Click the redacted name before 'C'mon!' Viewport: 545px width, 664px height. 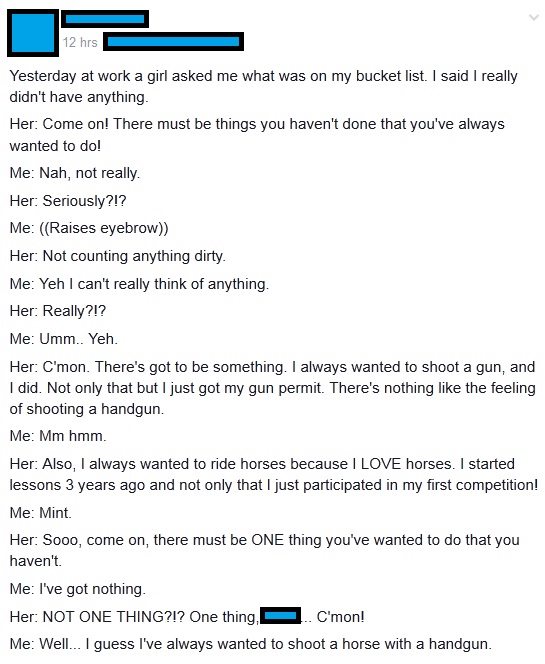[x=280, y=616]
